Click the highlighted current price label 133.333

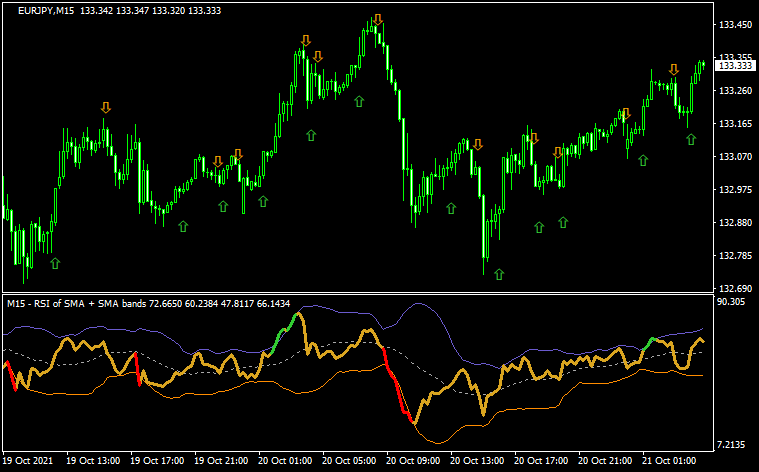click(x=736, y=66)
